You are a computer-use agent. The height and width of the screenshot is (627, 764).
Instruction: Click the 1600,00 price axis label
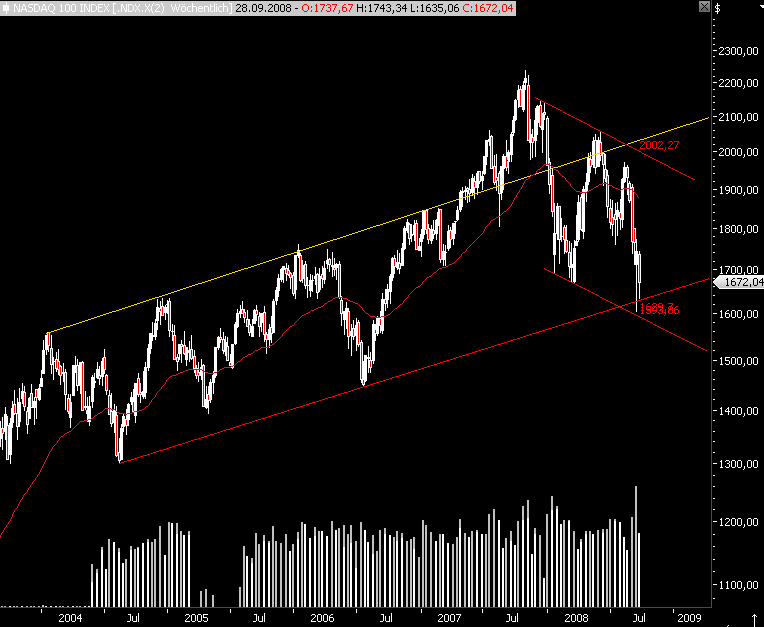click(x=739, y=314)
